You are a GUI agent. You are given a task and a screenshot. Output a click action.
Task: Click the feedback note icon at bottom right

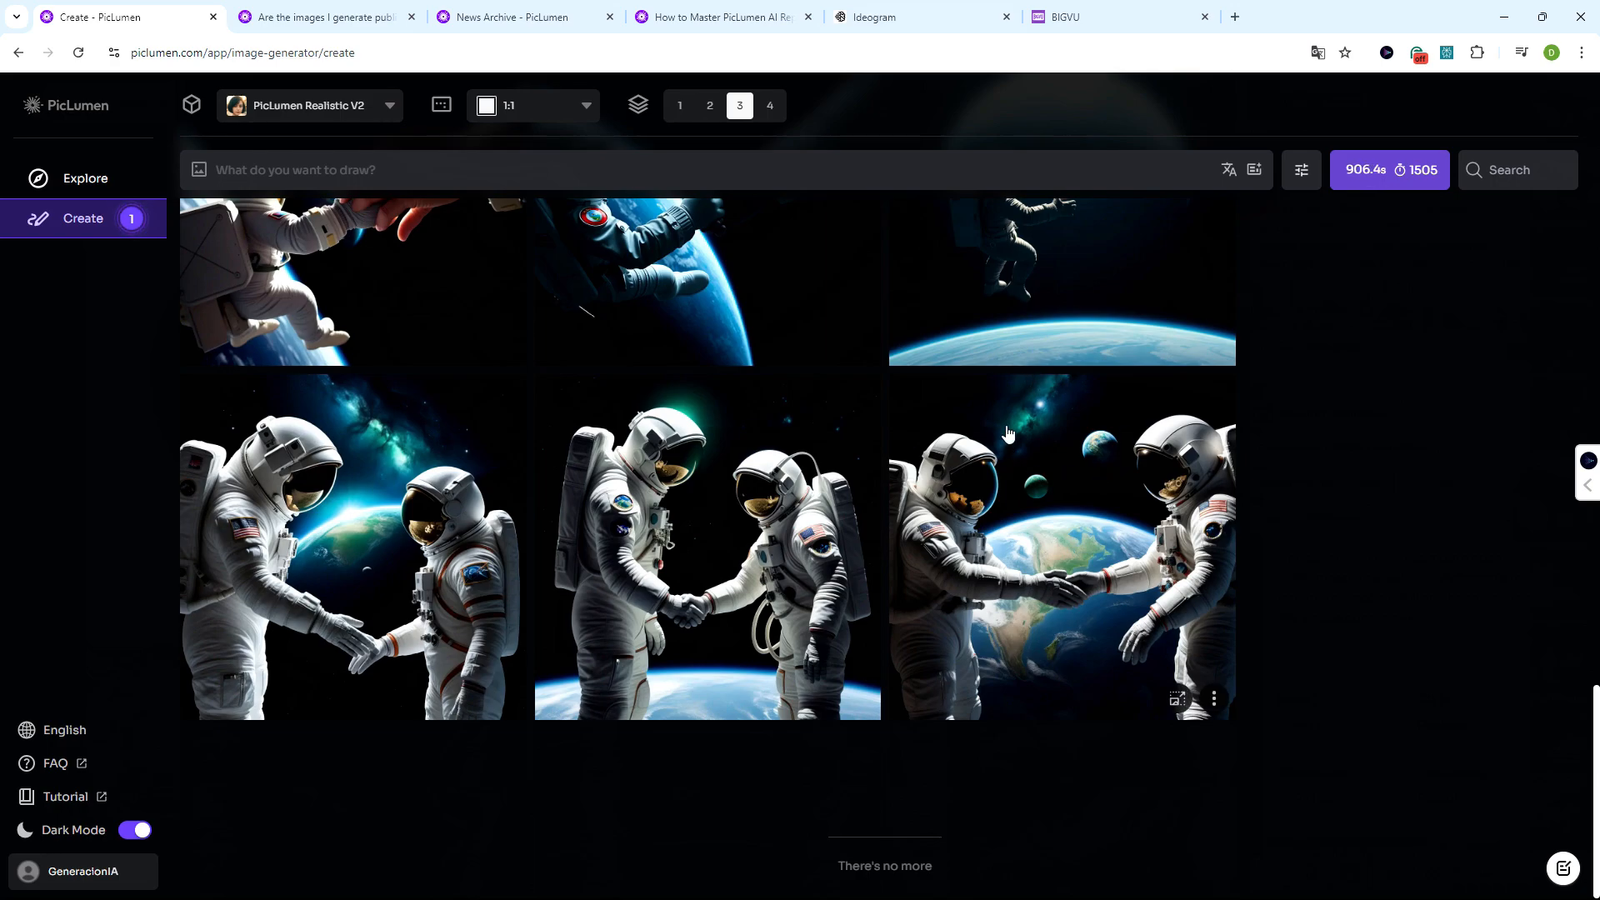[1563, 868]
